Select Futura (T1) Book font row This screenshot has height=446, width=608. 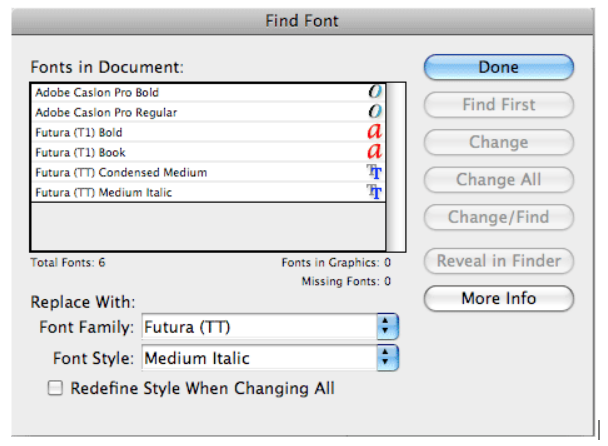click(x=209, y=152)
